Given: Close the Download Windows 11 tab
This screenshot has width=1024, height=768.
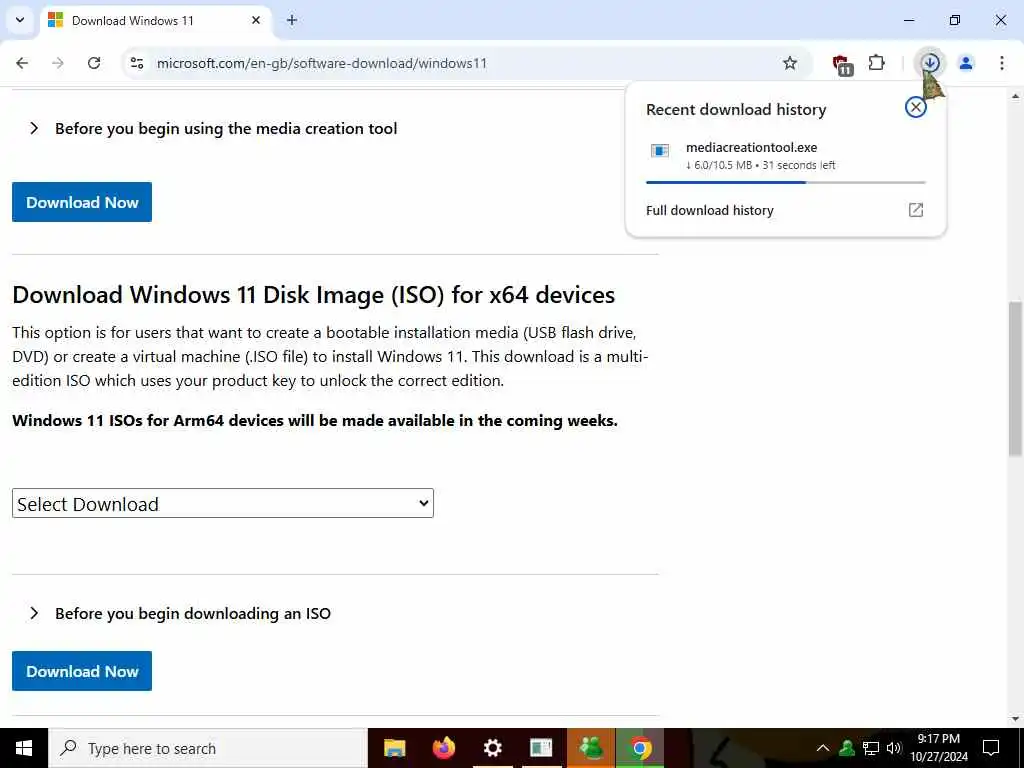Looking at the screenshot, I should point(256,20).
